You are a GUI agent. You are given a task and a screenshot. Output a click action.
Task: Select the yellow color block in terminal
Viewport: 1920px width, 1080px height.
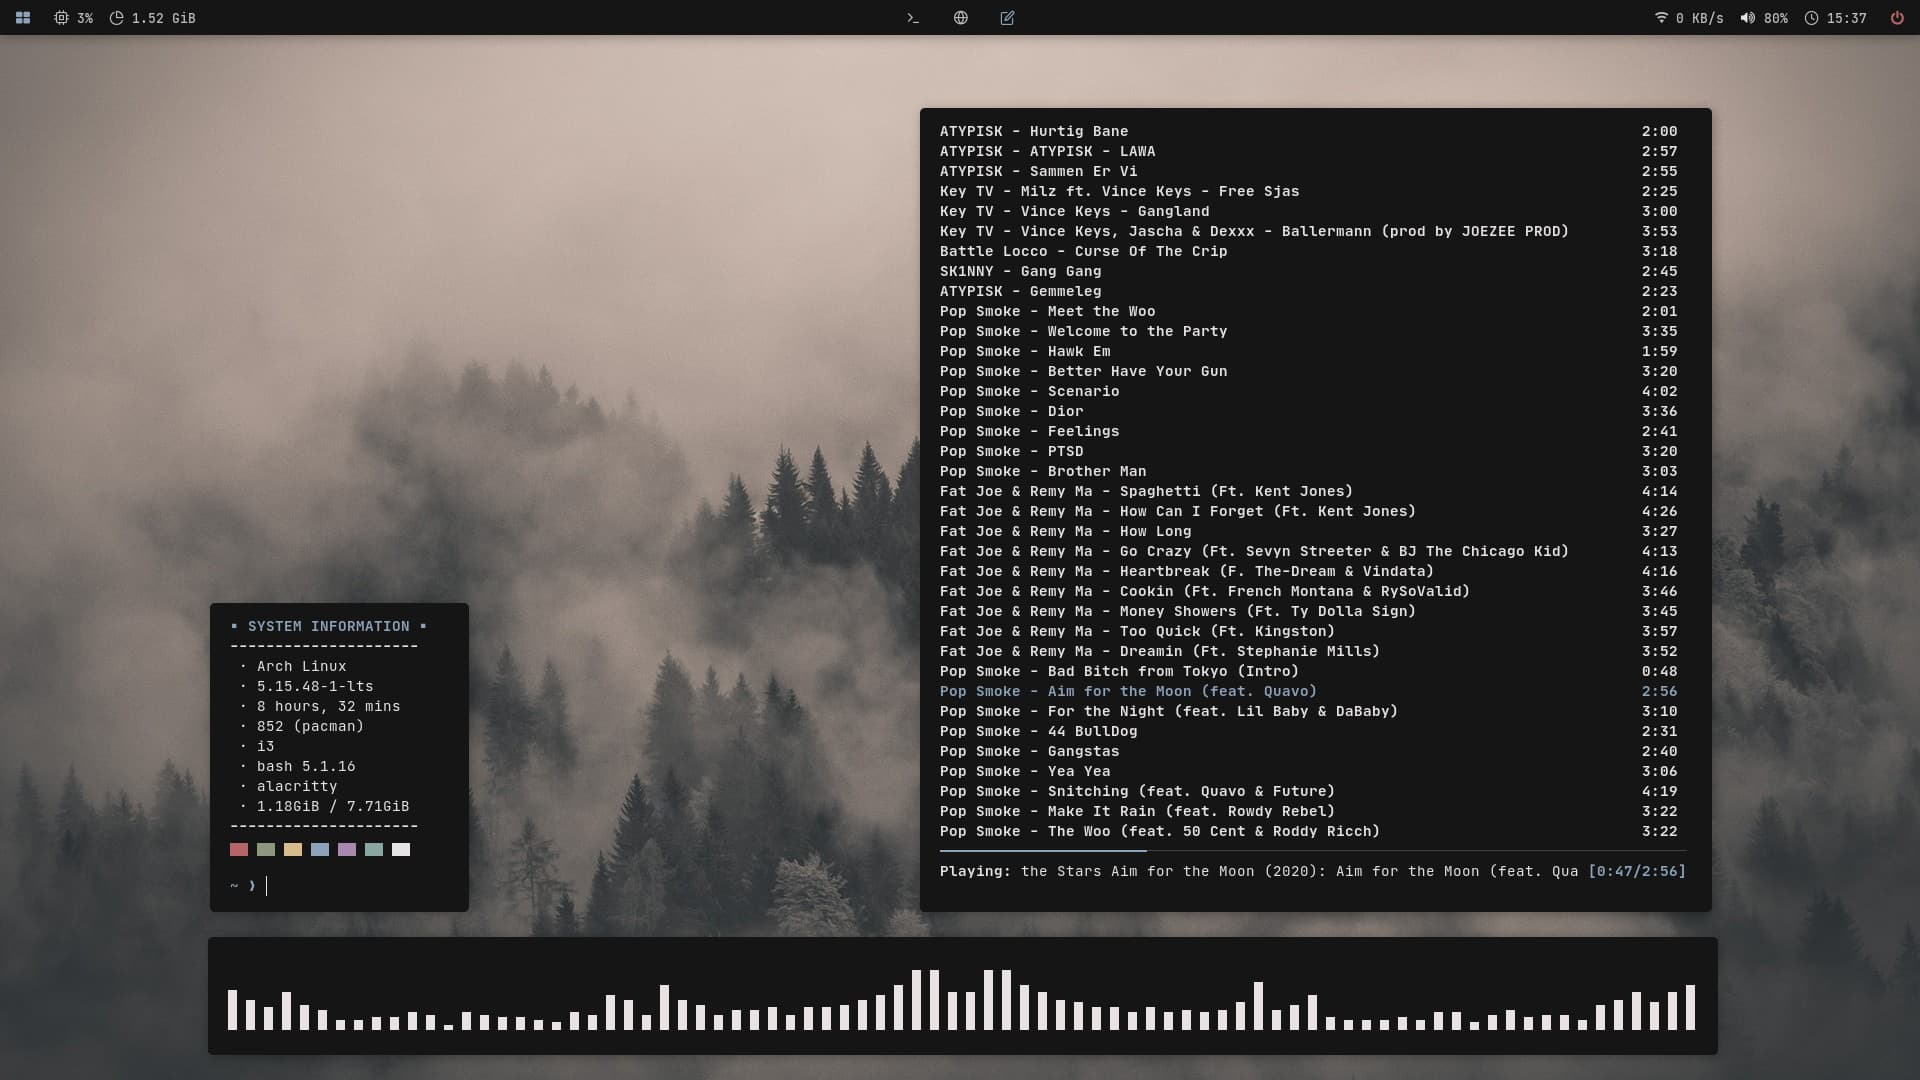tap(293, 850)
